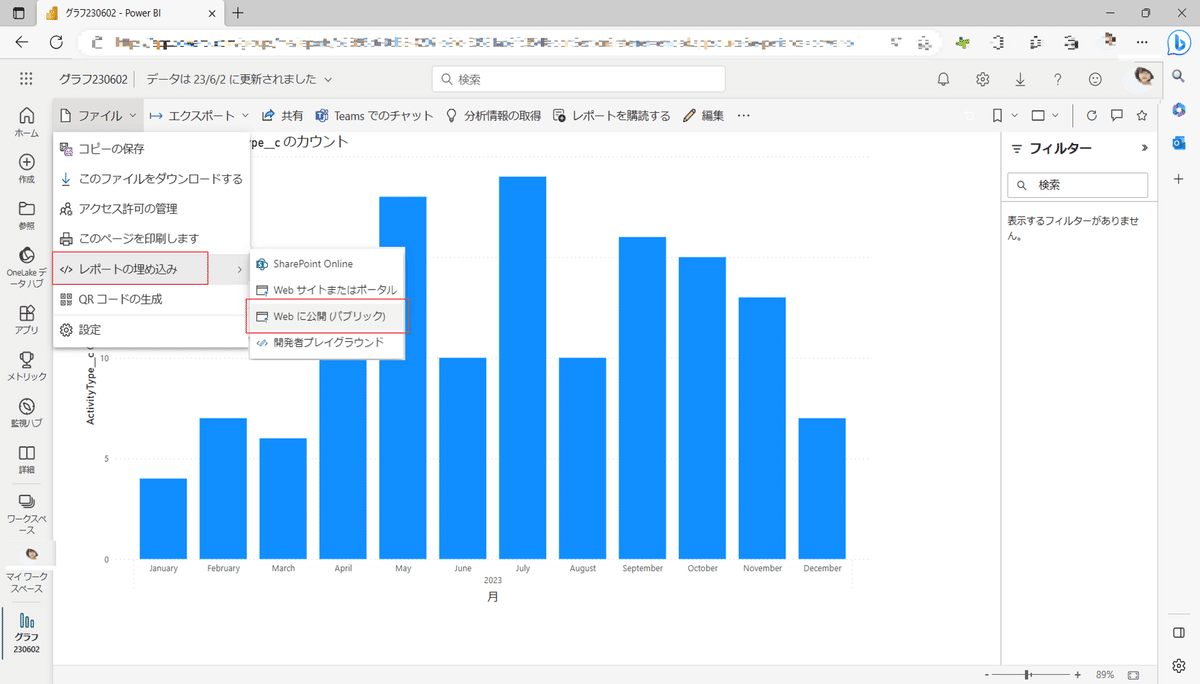Screen dimensions: 1200x684
Task: Open Edge sidebar settings gear
Action: [x=1178, y=665]
